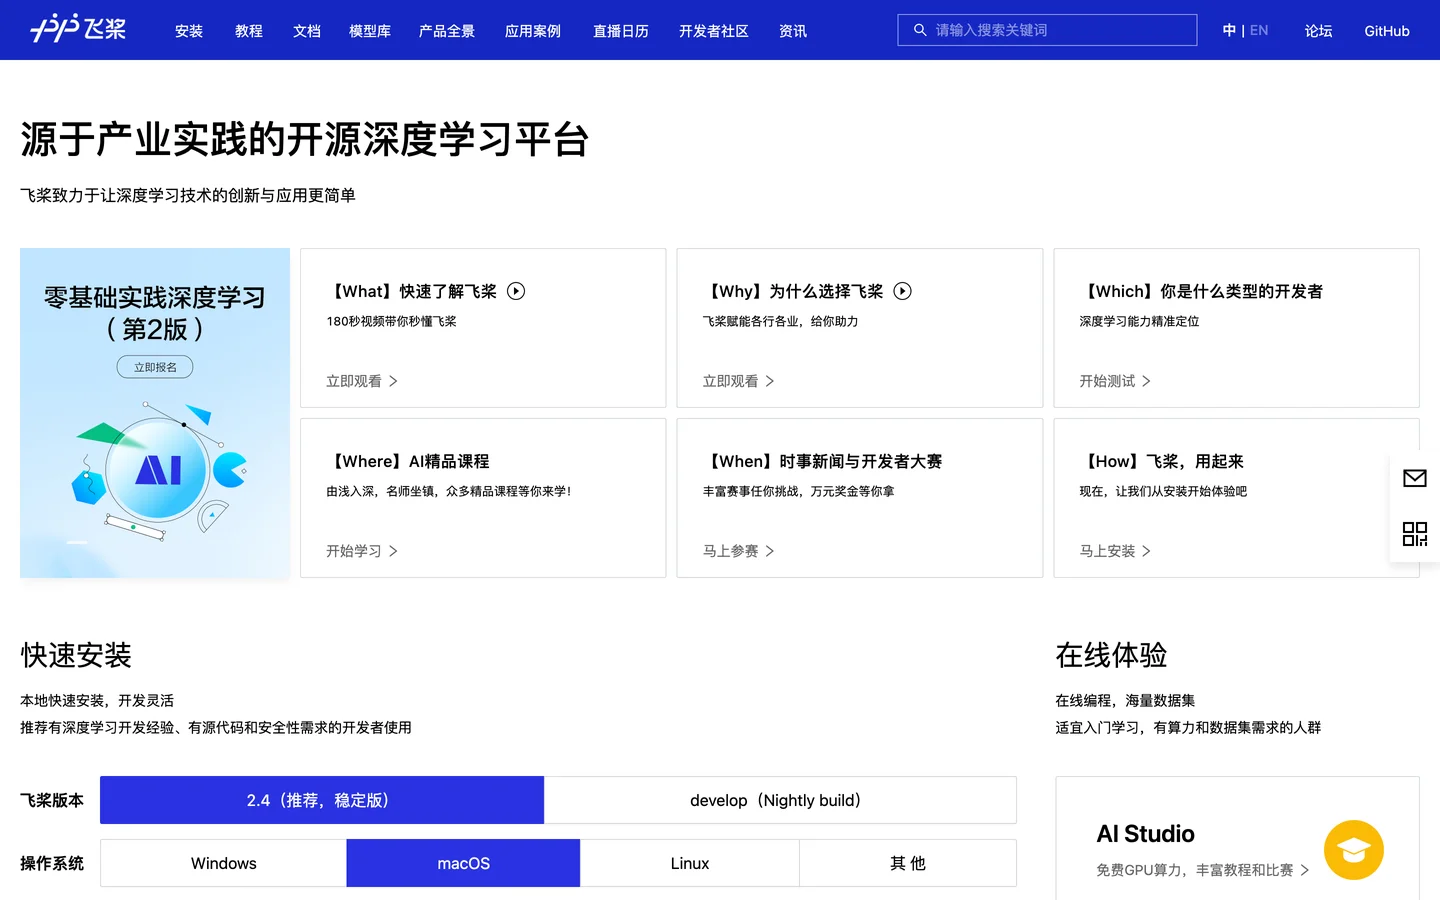Click the arrow next to 开始测试
This screenshot has width=1440, height=900.
1147,381
